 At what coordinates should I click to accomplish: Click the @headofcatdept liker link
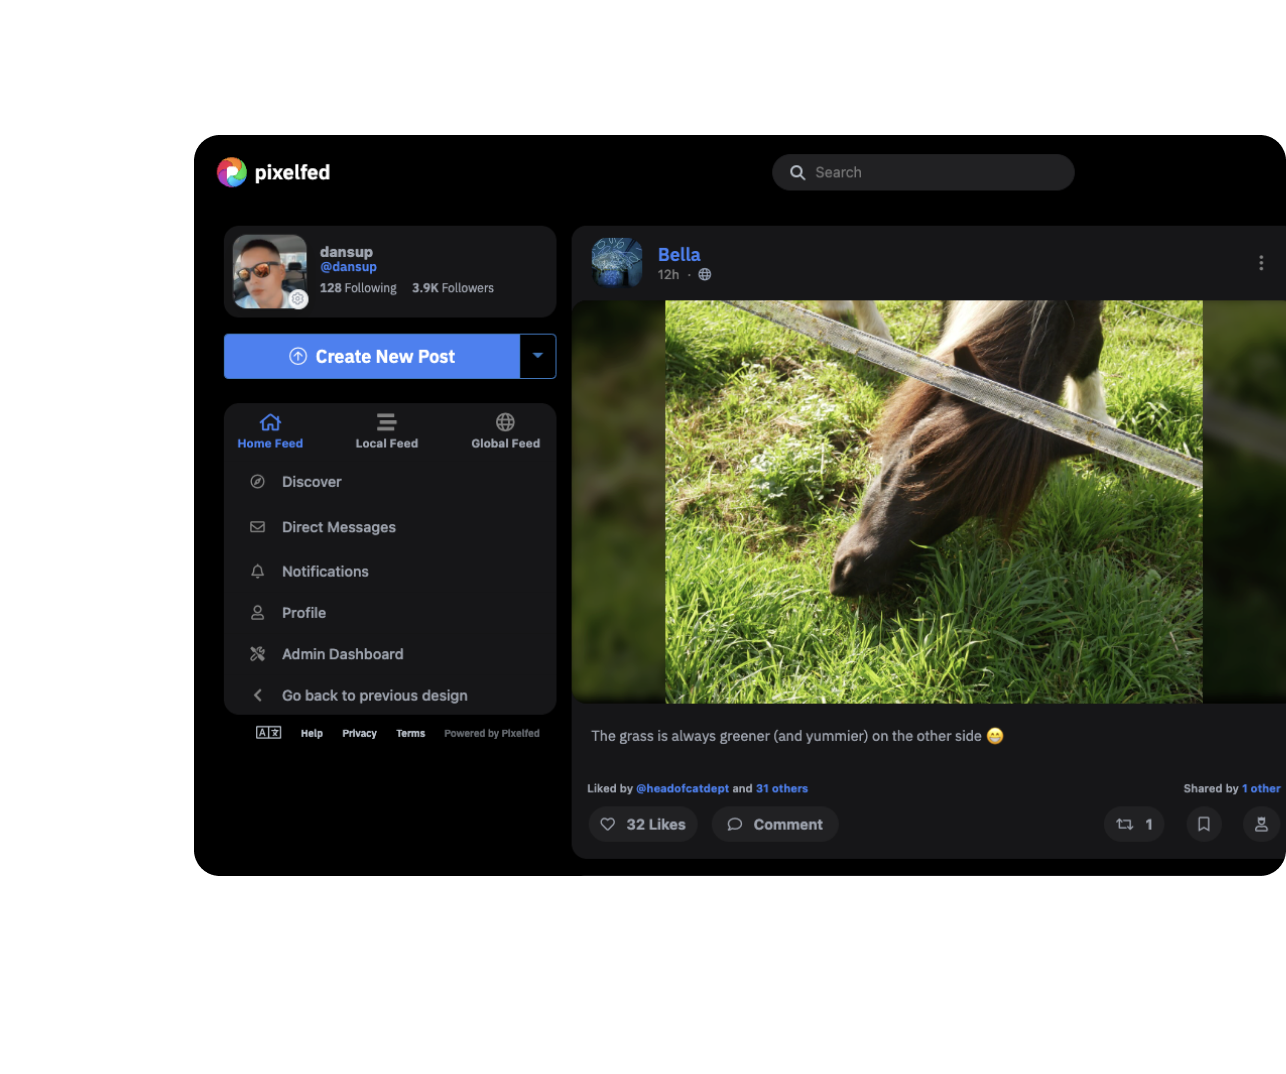(x=682, y=789)
